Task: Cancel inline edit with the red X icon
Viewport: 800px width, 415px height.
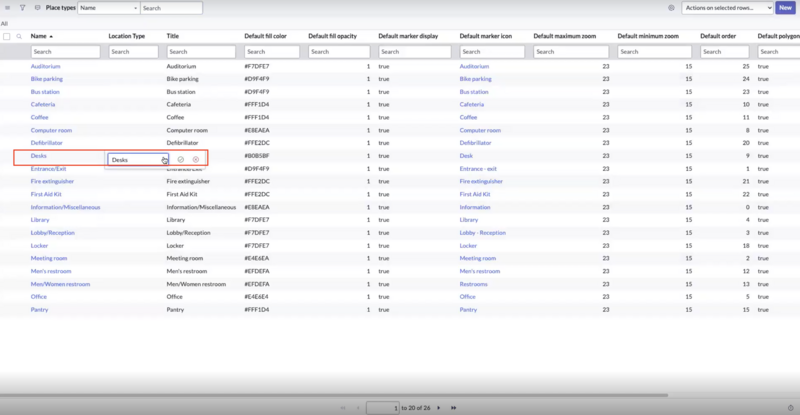Action: [x=196, y=159]
